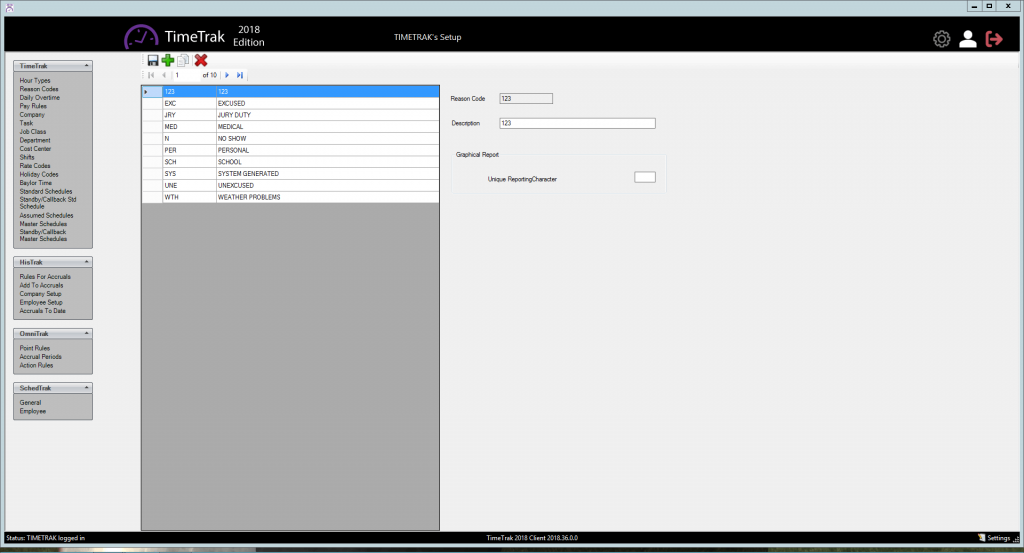Open Task setup

tap(26, 123)
